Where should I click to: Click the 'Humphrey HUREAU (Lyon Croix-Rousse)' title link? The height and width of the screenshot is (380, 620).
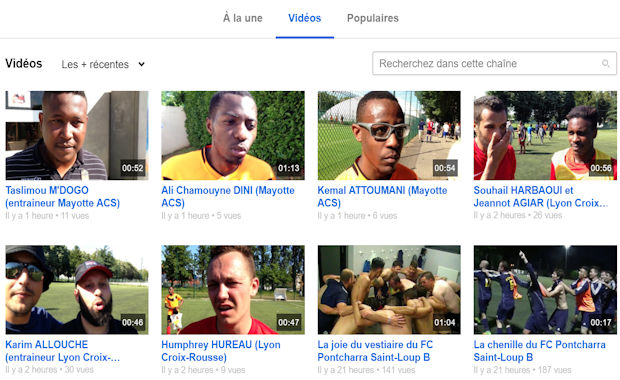(x=221, y=351)
